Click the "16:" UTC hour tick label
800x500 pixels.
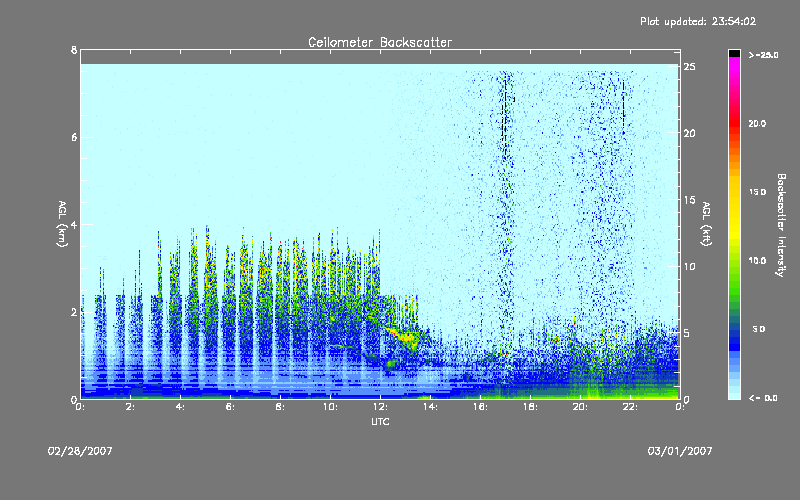coord(481,407)
